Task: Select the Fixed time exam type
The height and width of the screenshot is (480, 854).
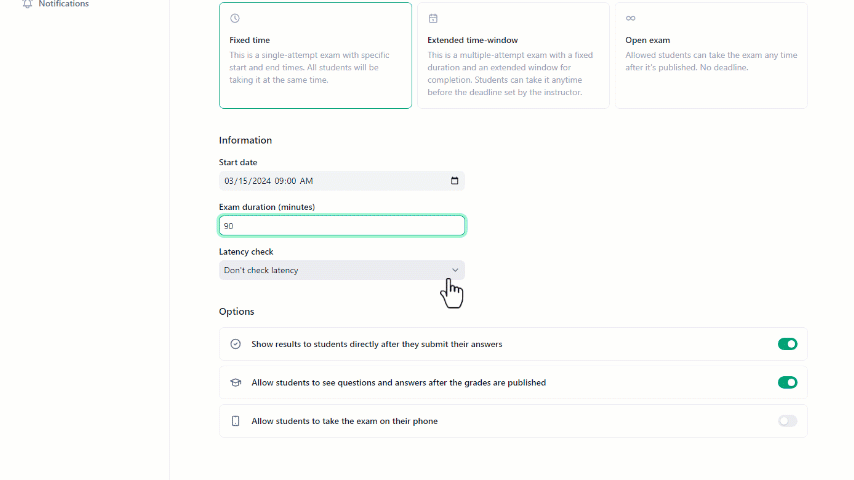Action: coord(315,56)
